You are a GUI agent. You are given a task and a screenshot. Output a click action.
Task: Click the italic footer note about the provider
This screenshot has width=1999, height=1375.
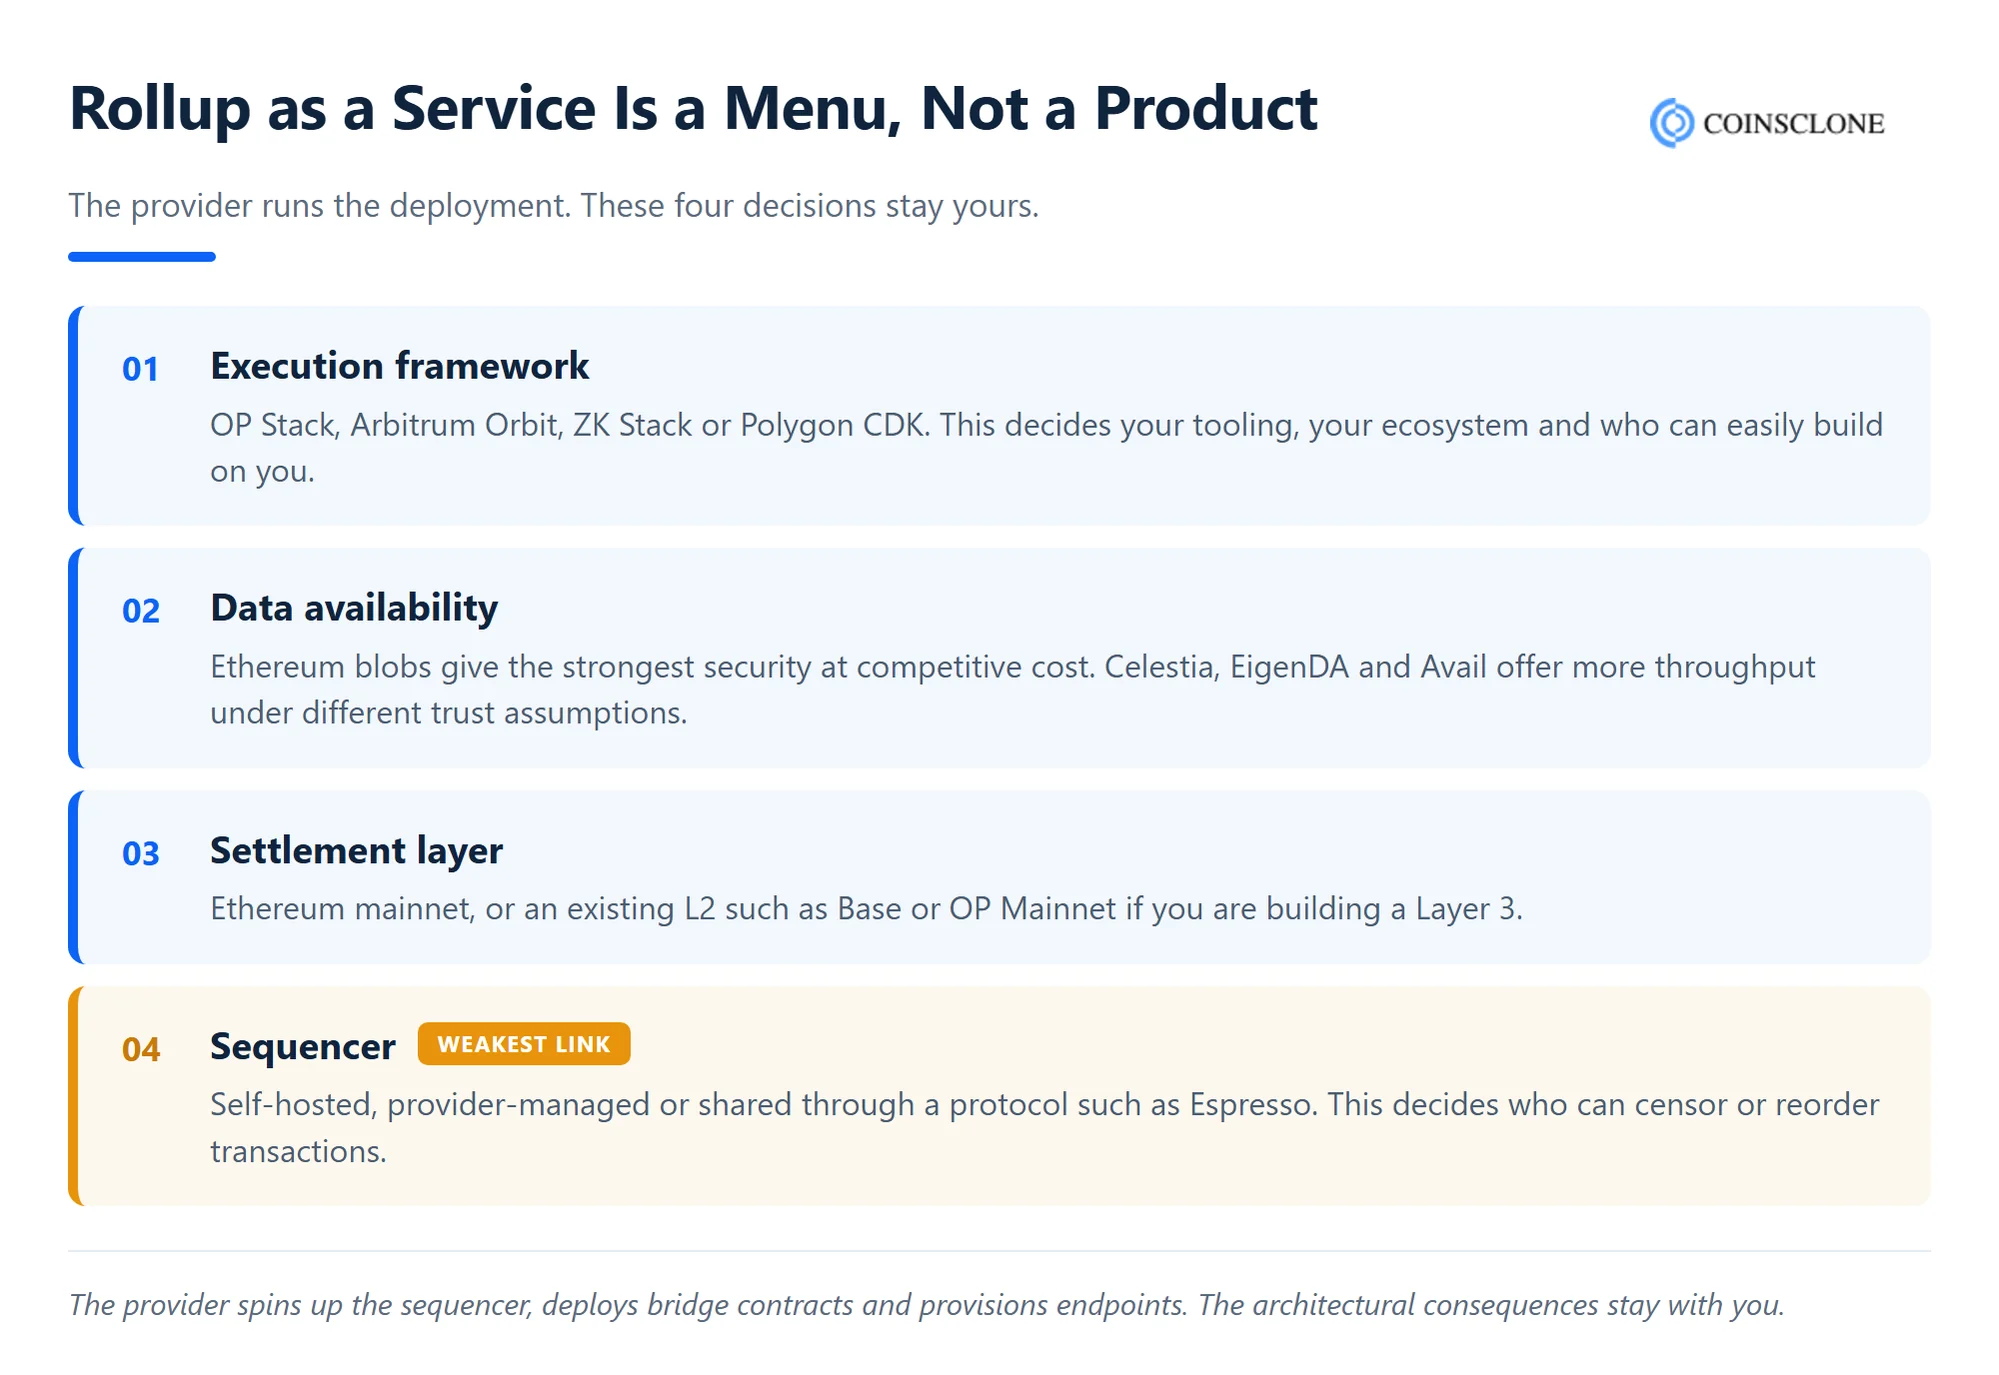click(x=927, y=1304)
